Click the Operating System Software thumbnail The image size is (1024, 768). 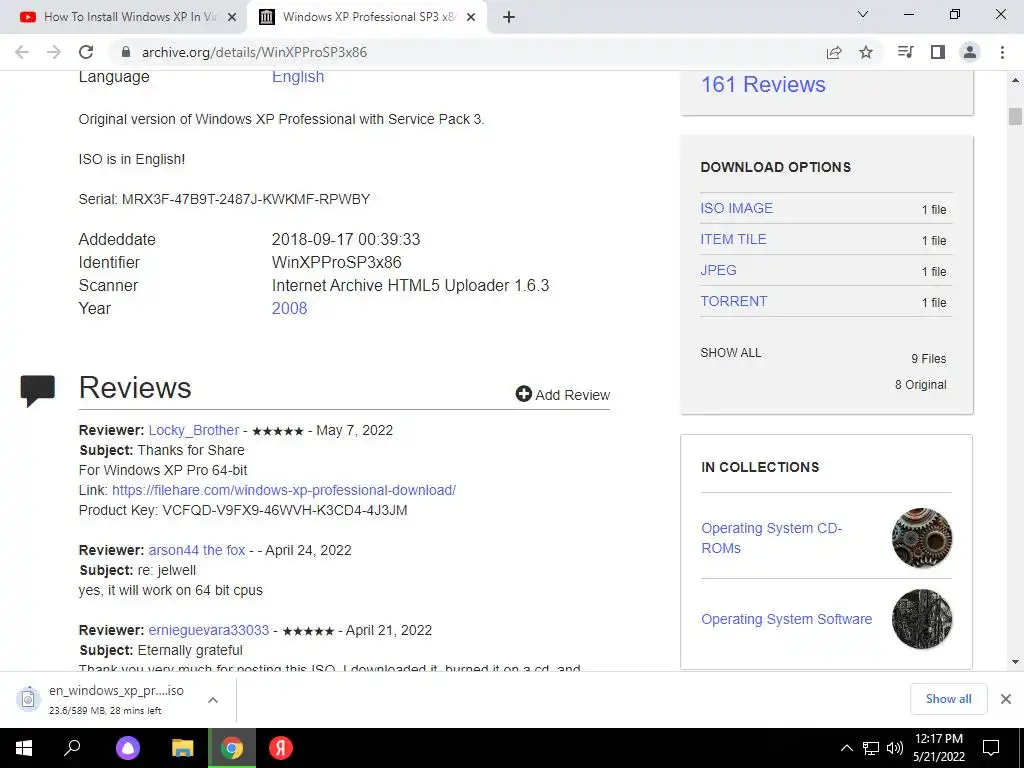pyautogui.click(x=922, y=619)
